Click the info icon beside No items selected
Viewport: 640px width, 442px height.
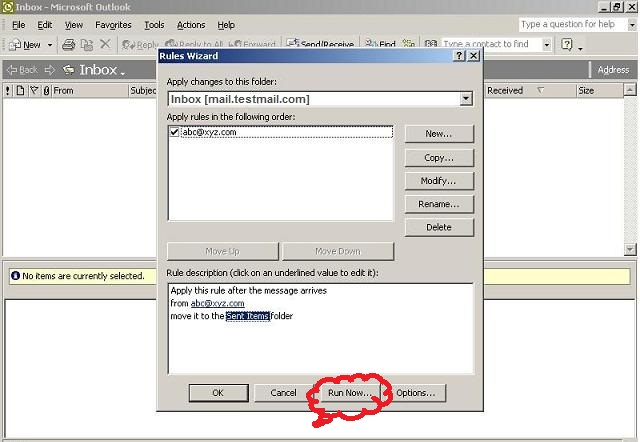pos(16,276)
